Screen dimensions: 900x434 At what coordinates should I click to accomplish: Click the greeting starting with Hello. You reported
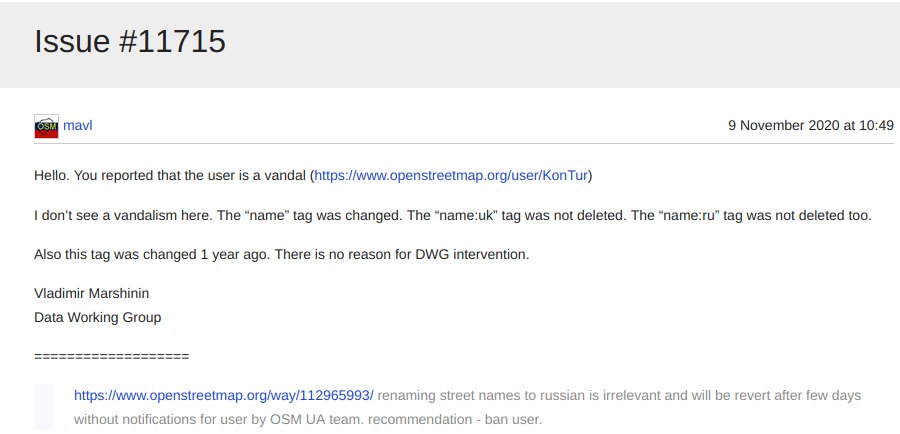(x=313, y=175)
